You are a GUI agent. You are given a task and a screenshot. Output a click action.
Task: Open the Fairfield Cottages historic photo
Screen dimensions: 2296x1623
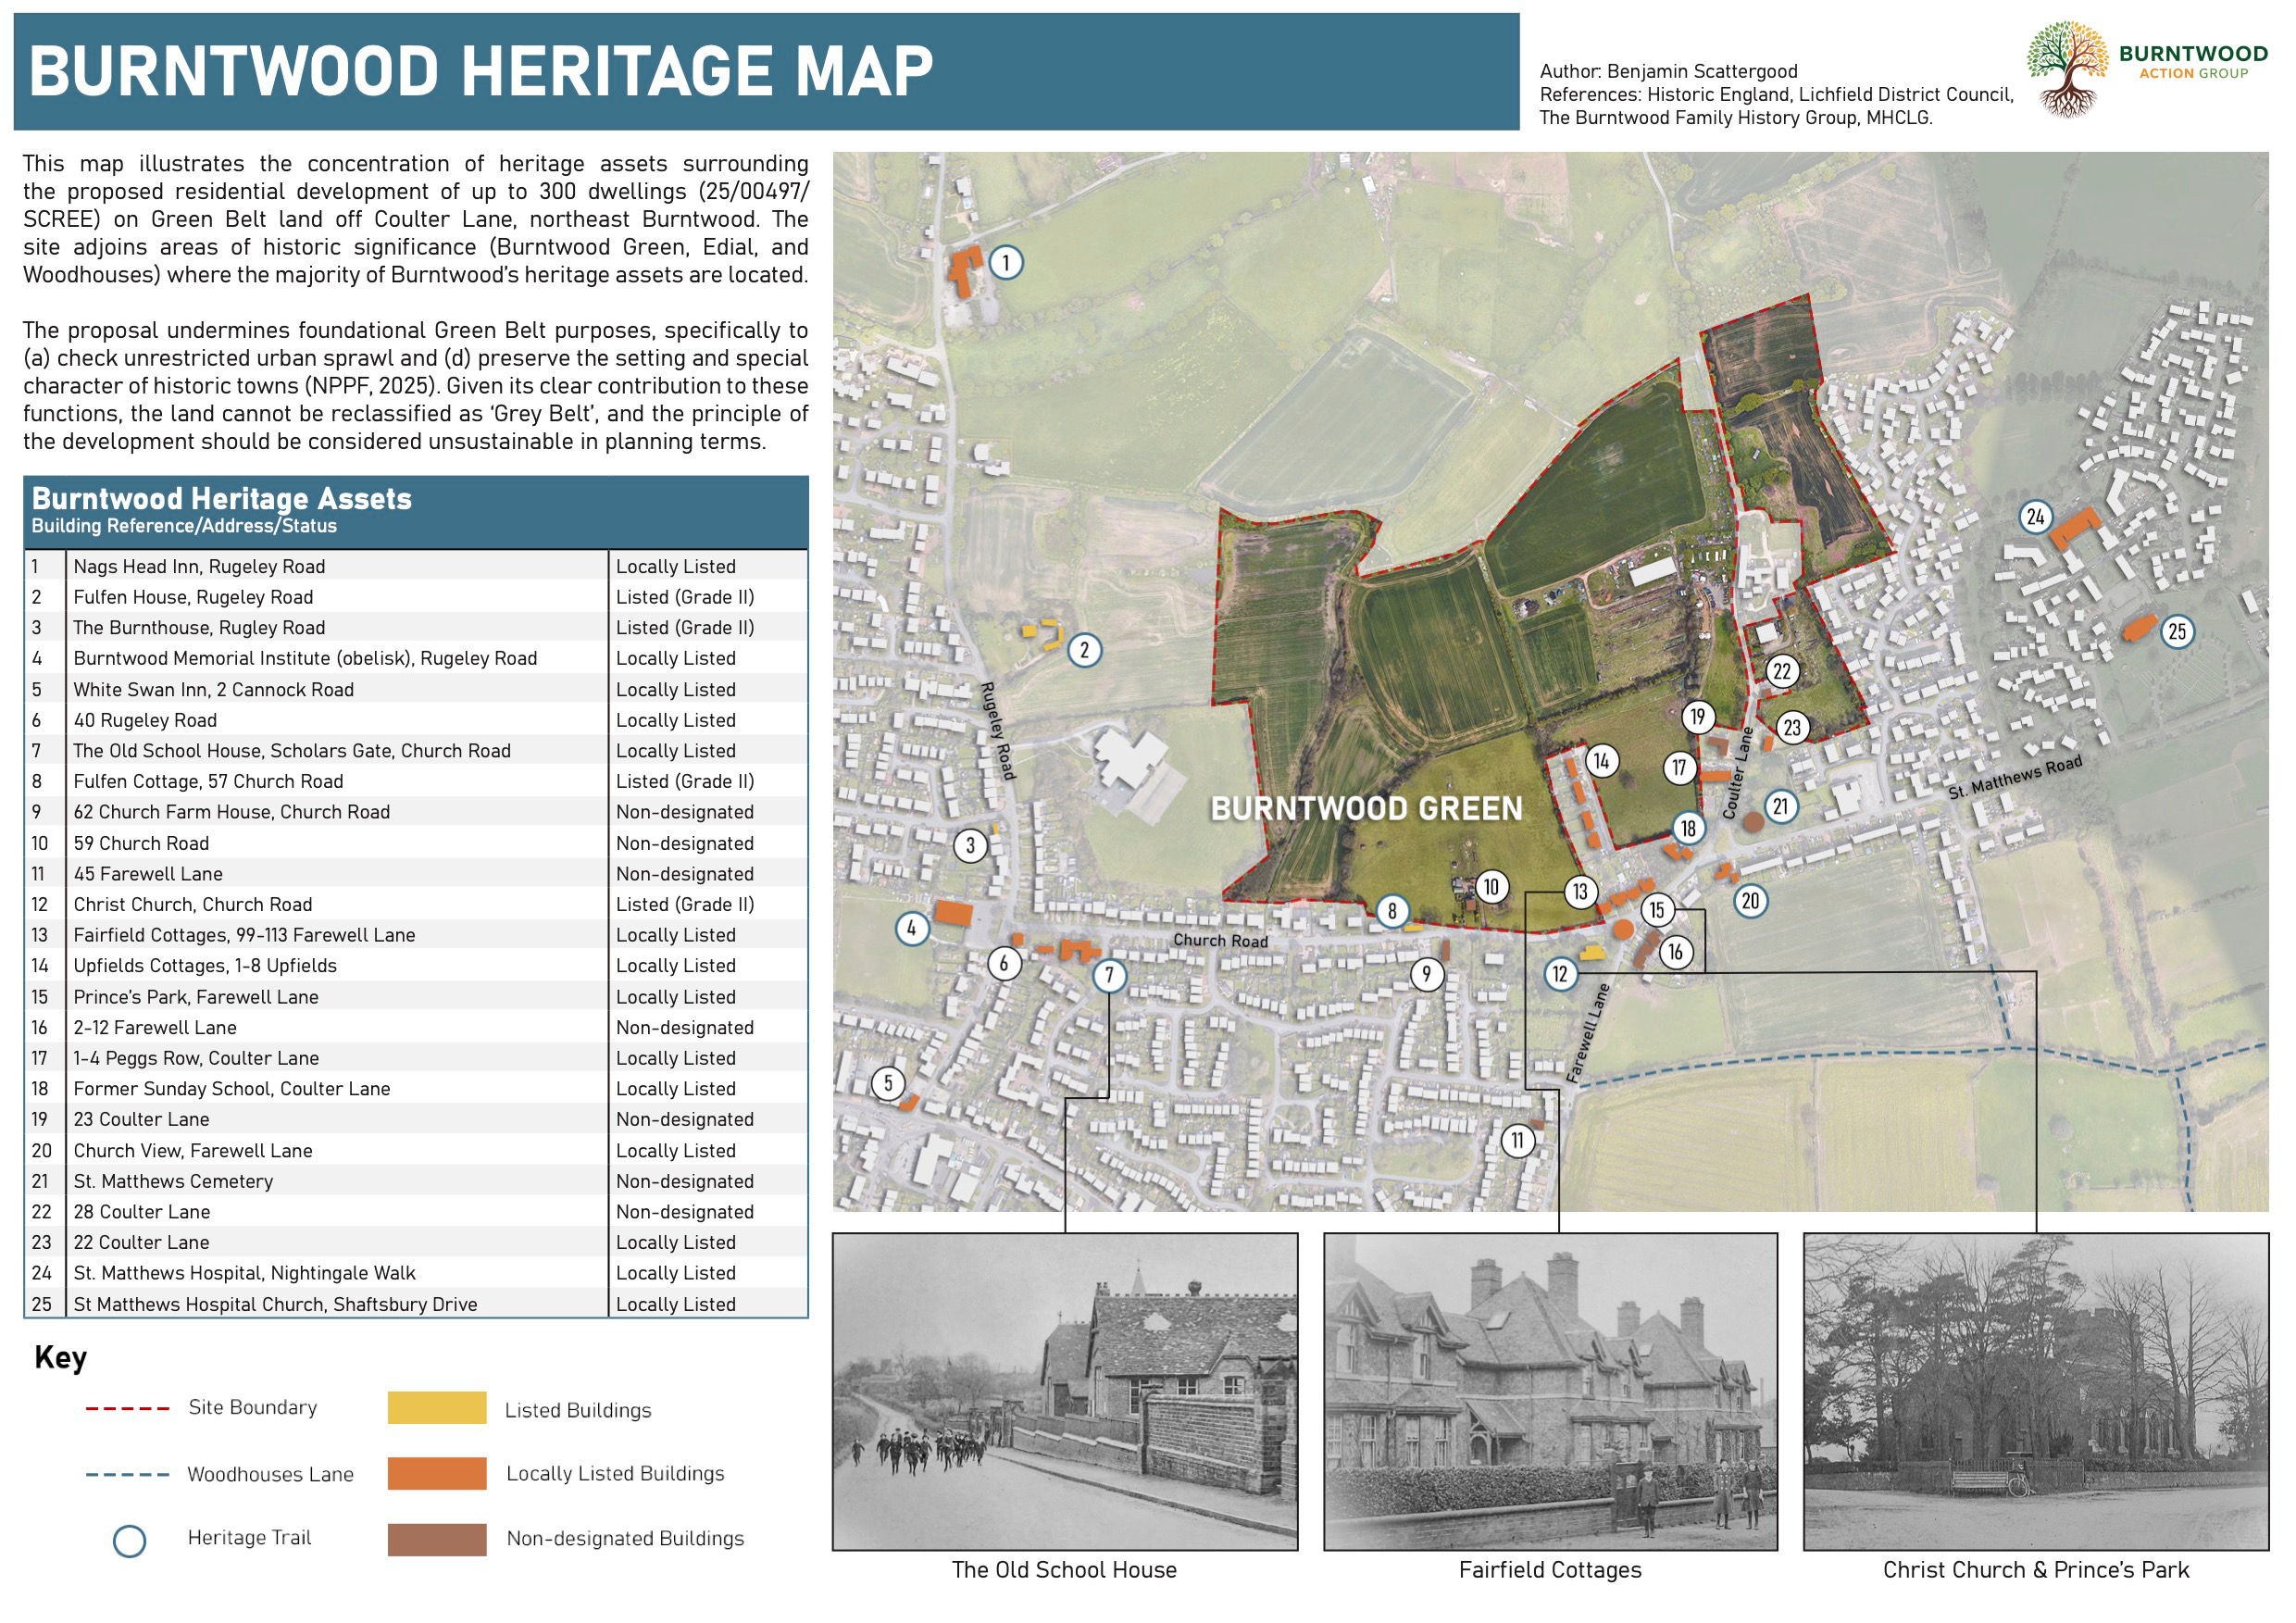(x=1550, y=1390)
